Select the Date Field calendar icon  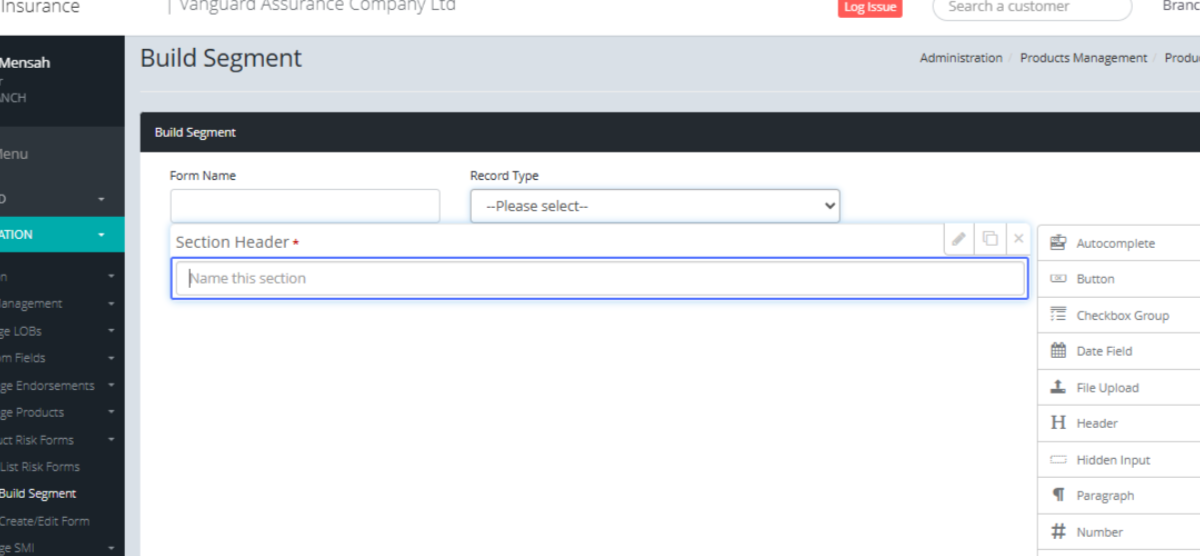[x=1058, y=351]
